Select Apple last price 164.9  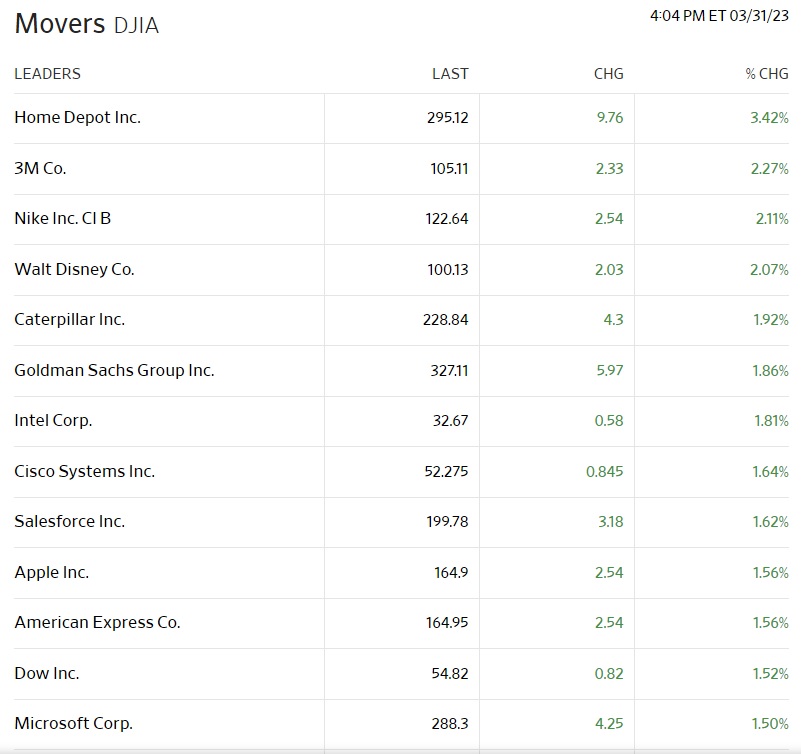pyautogui.click(x=451, y=572)
